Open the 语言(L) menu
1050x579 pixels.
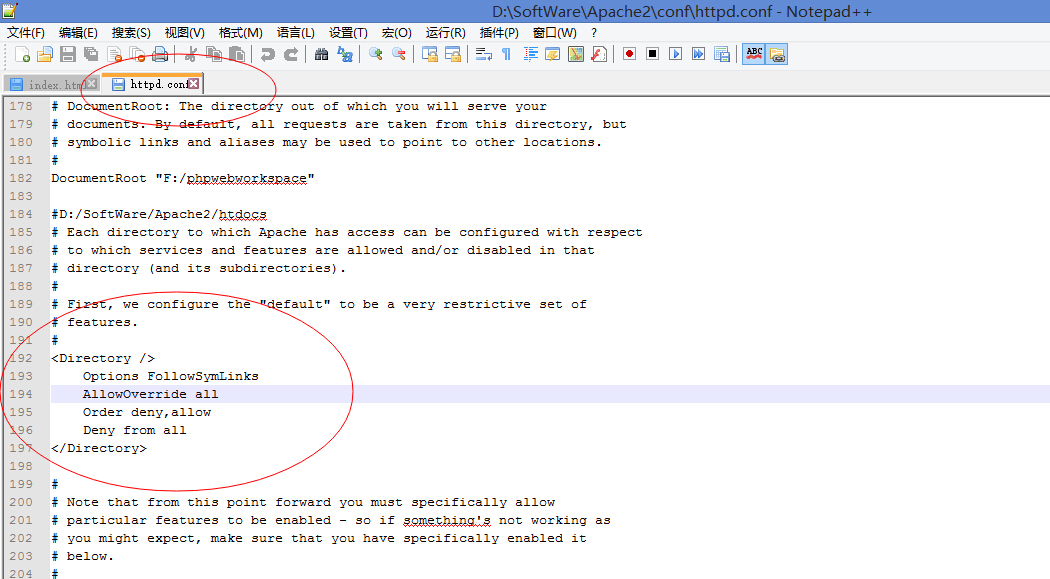click(x=295, y=33)
